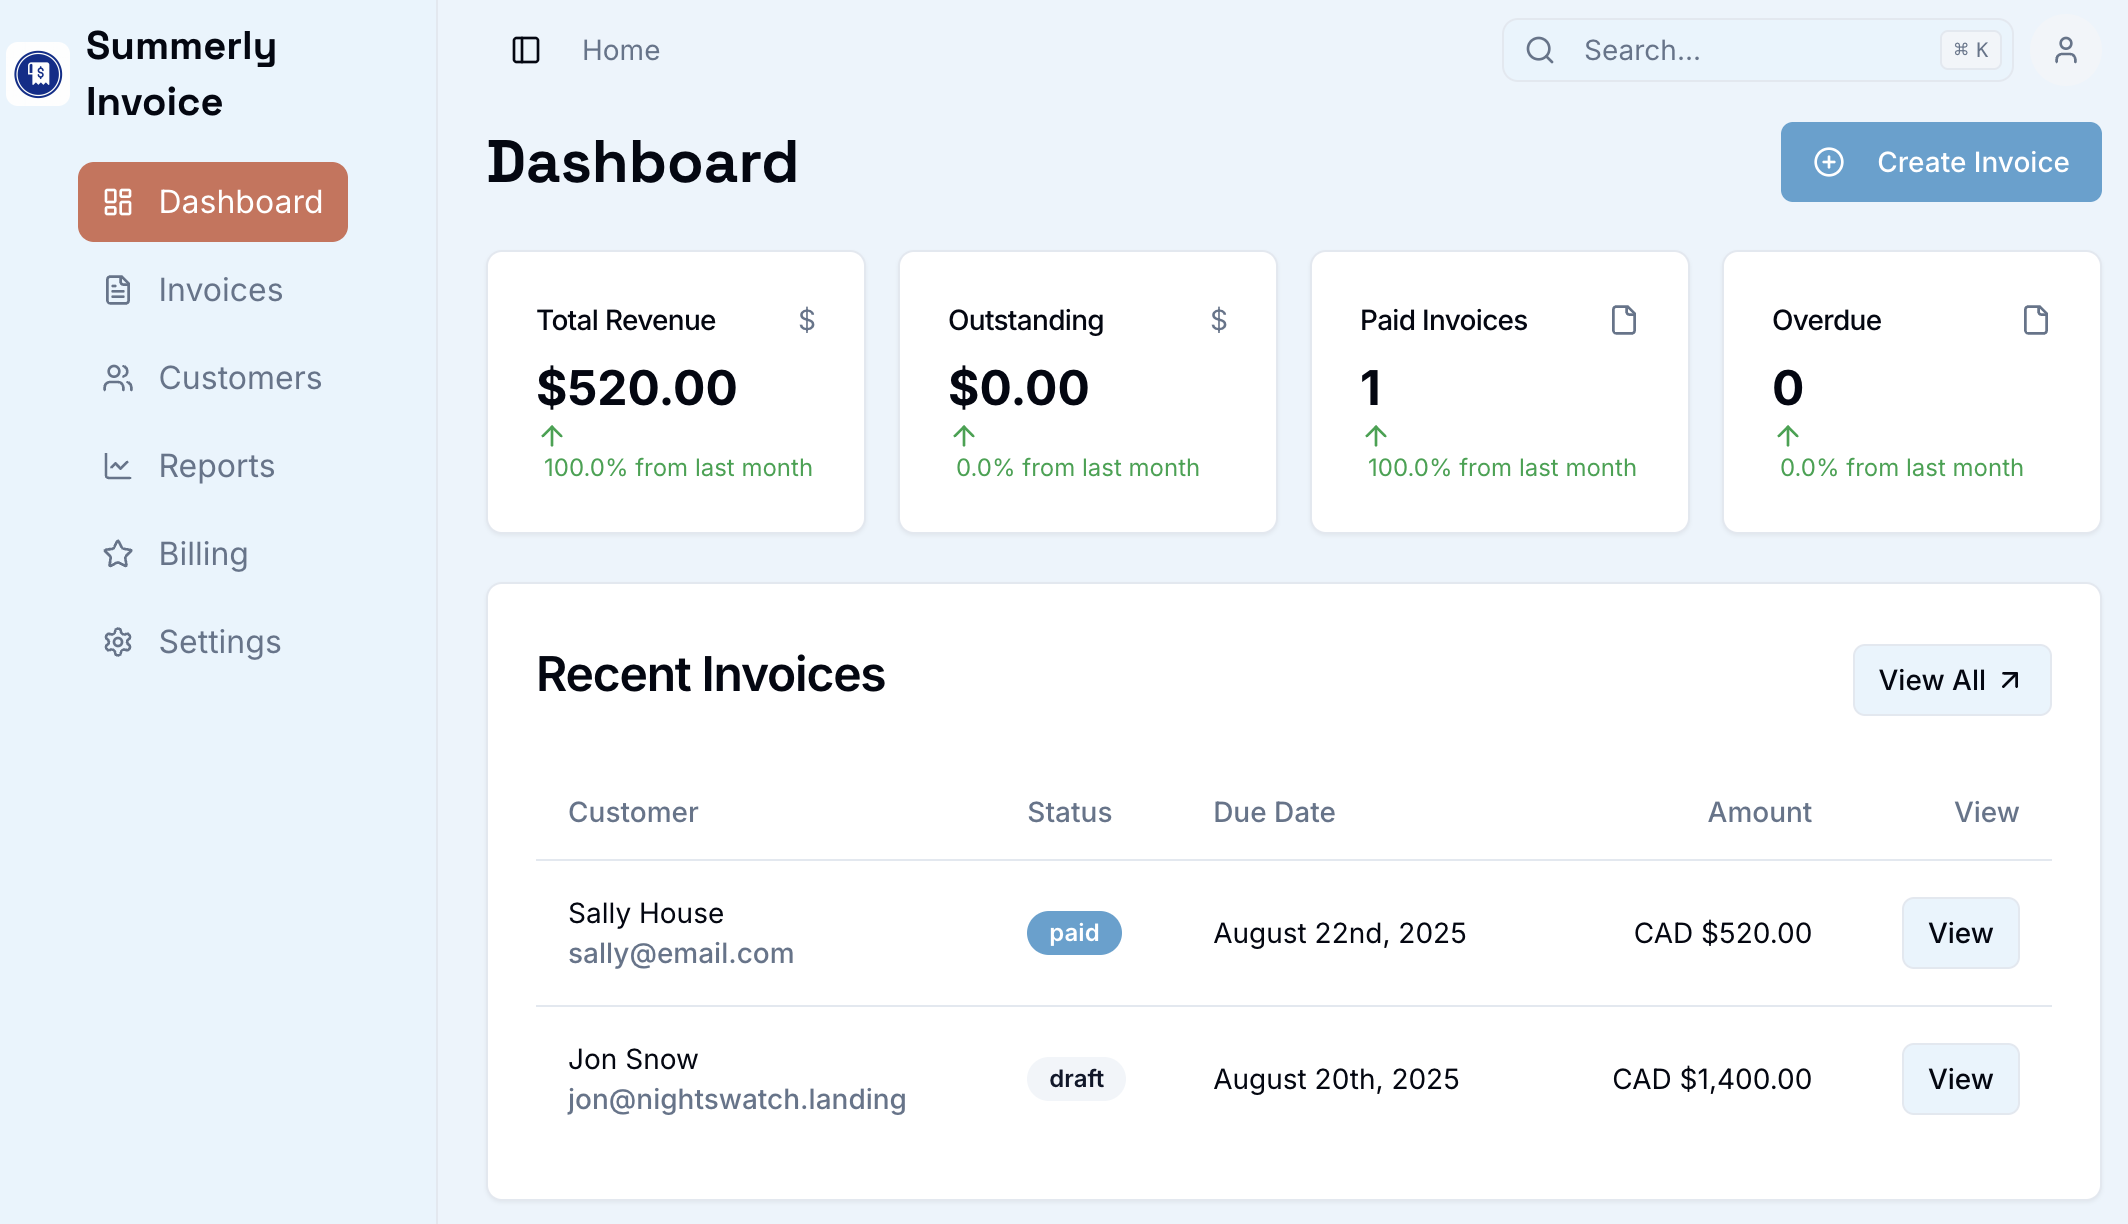
Task: View Jon Snow's invoice
Action: point(1960,1078)
